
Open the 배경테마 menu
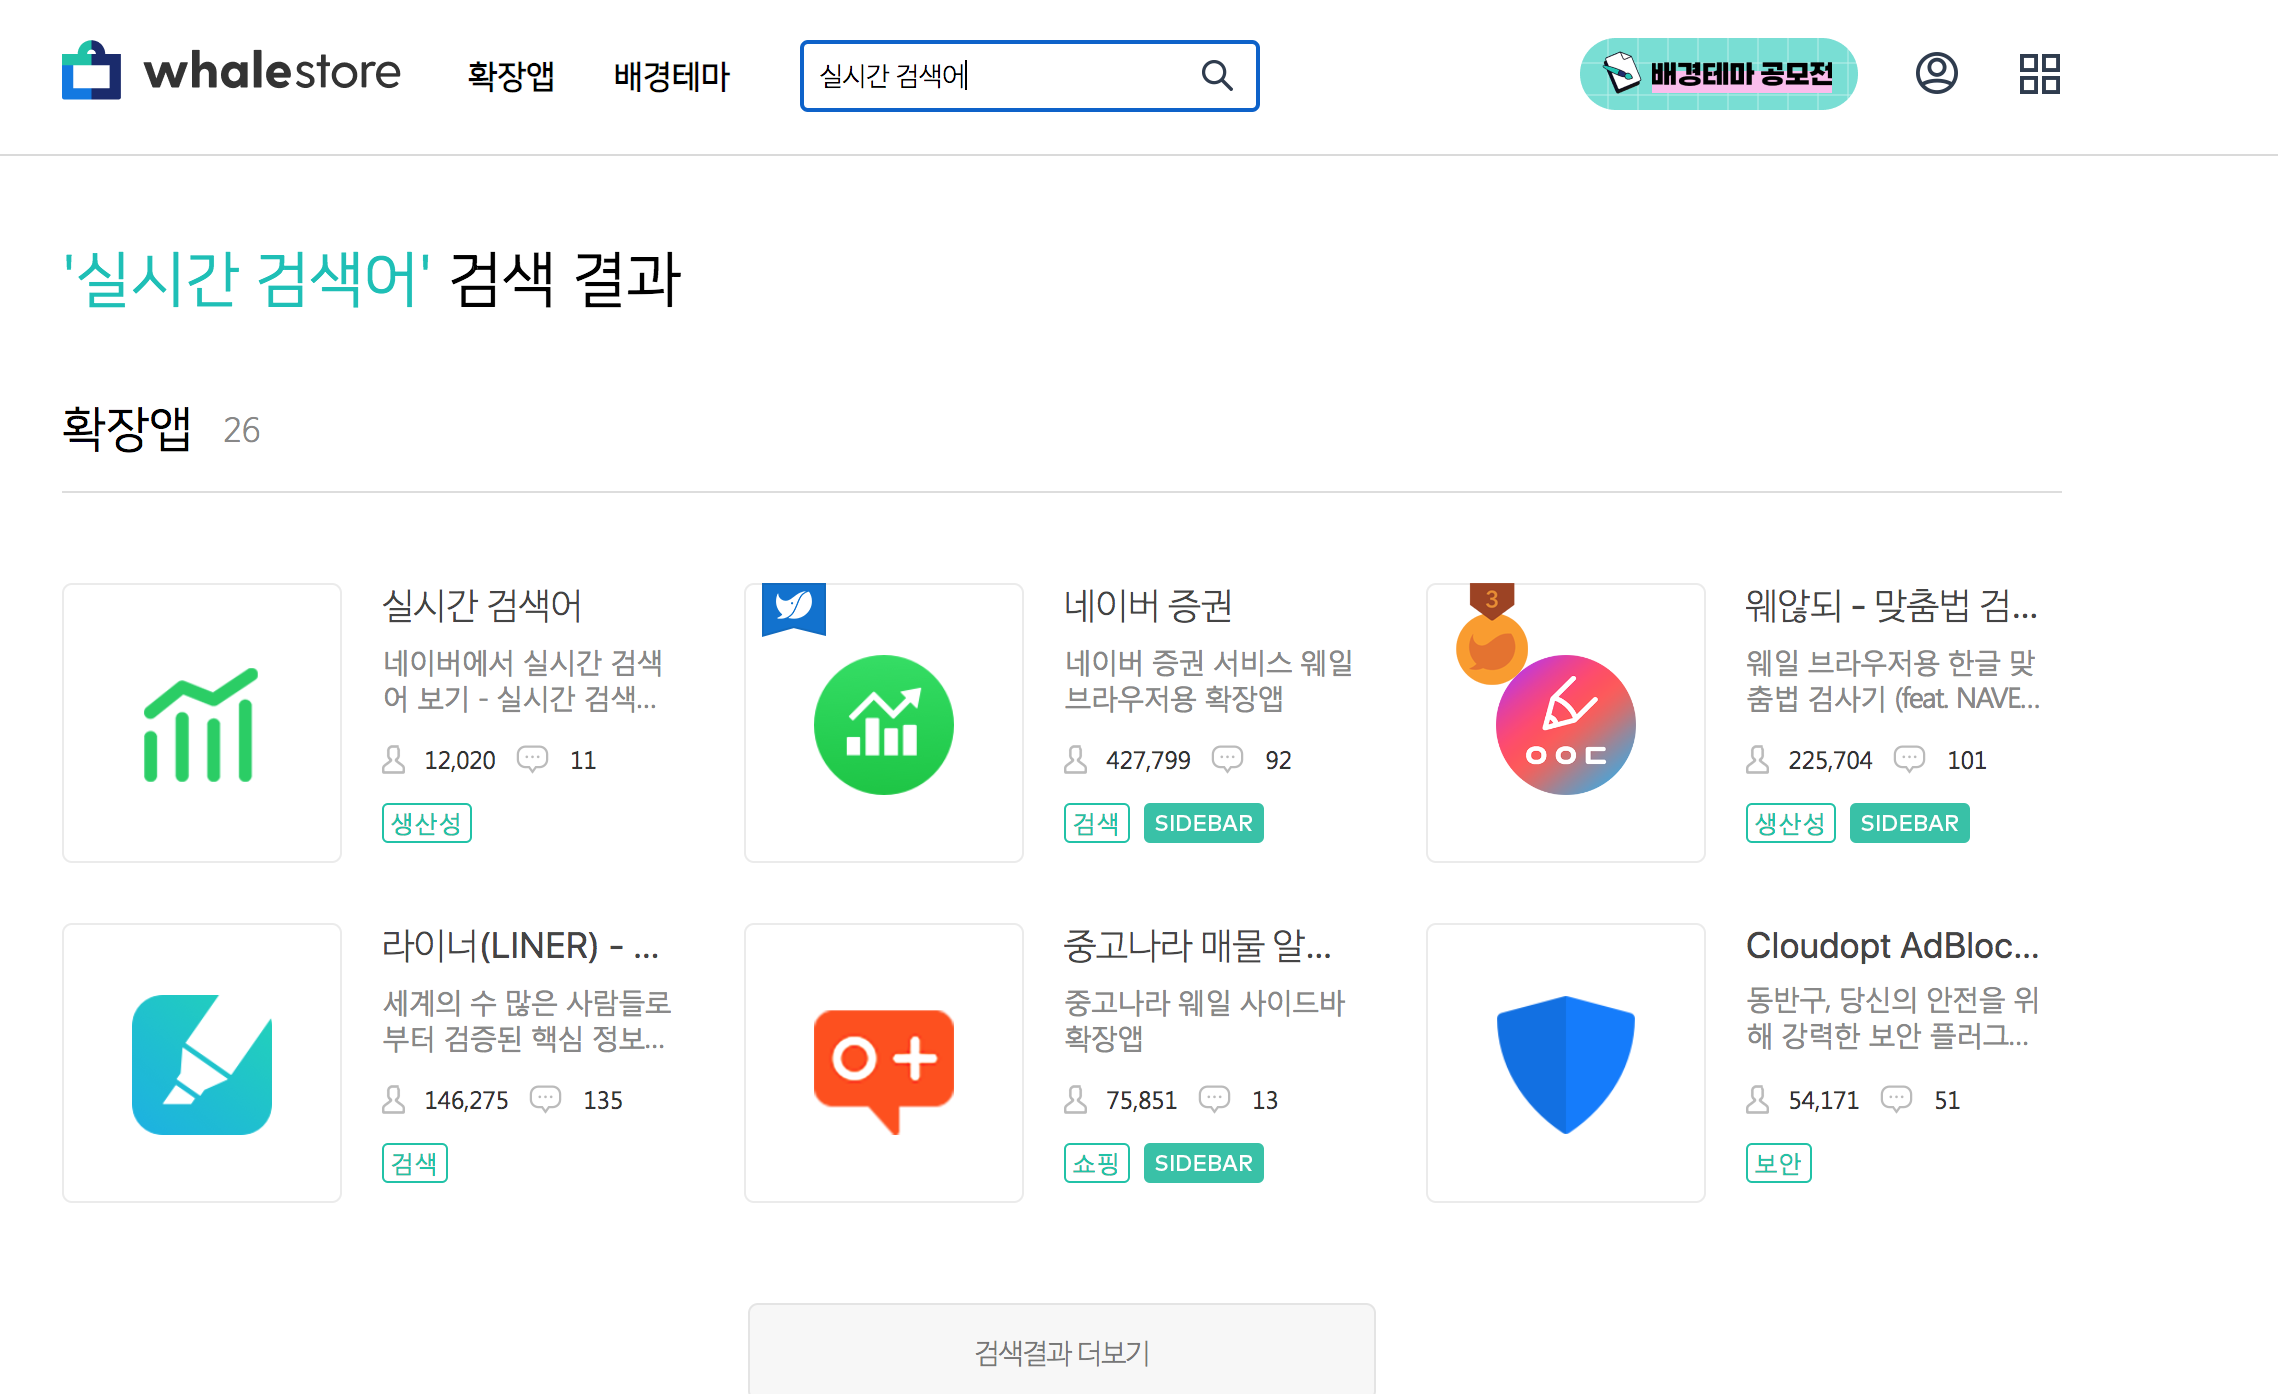pos(672,76)
